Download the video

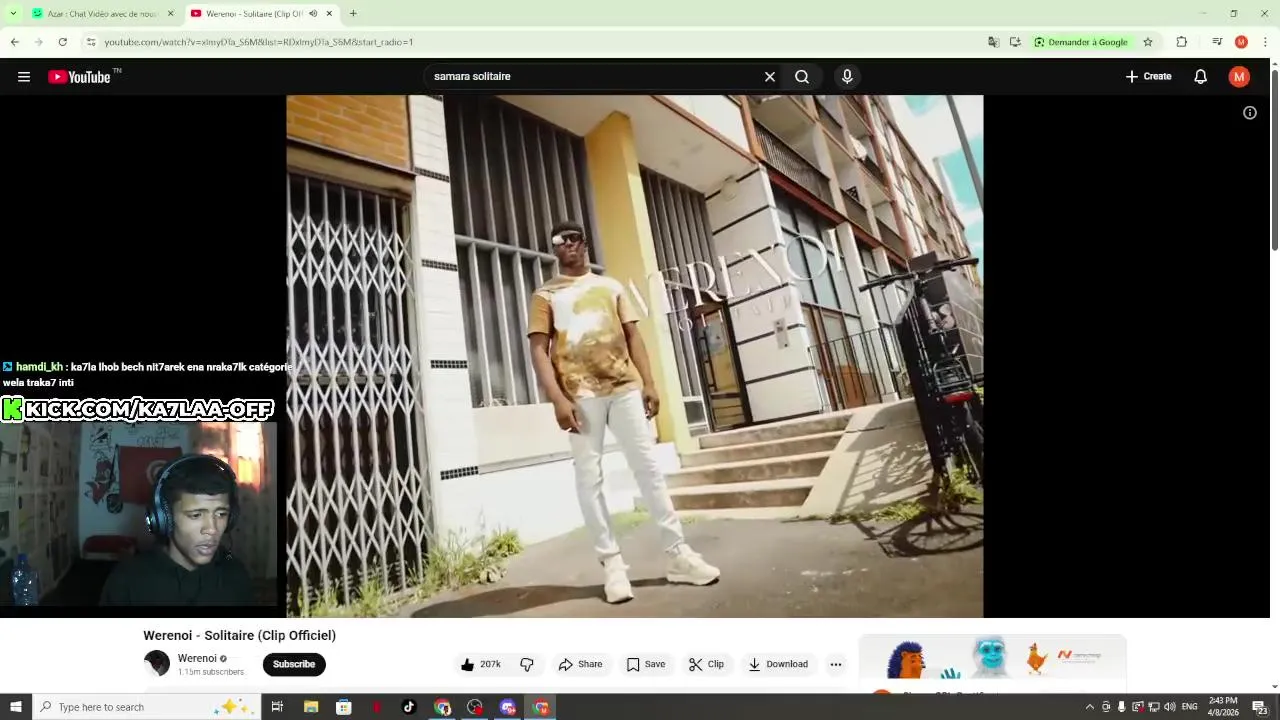[778, 664]
